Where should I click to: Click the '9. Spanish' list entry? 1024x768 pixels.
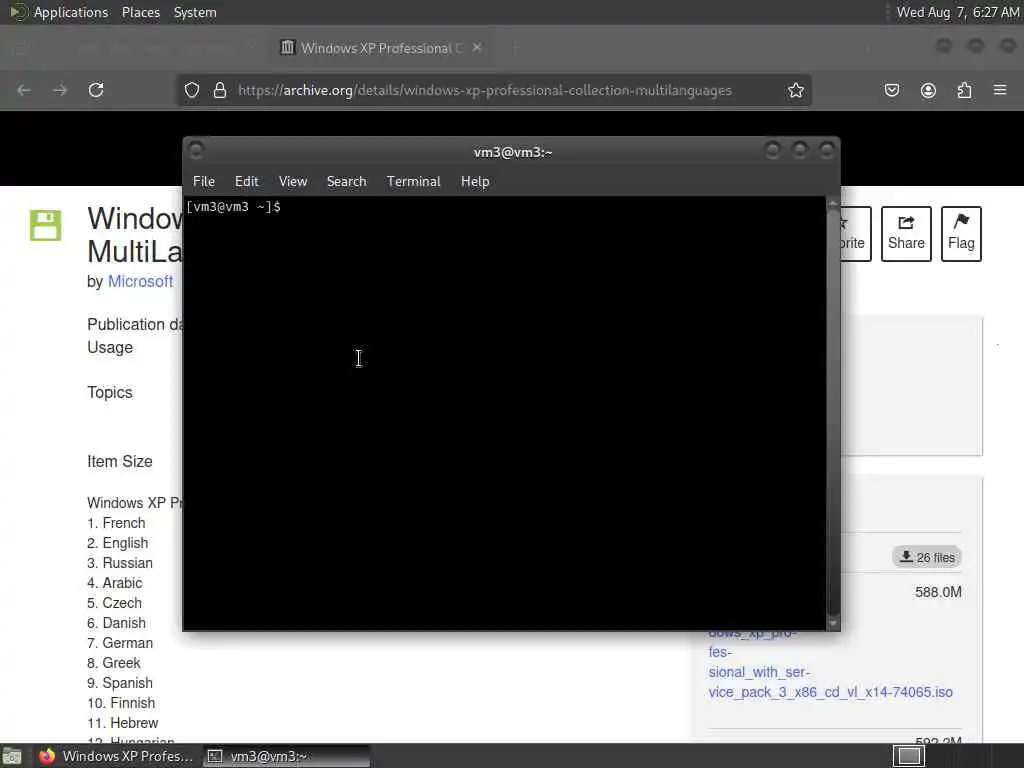click(120, 683)
